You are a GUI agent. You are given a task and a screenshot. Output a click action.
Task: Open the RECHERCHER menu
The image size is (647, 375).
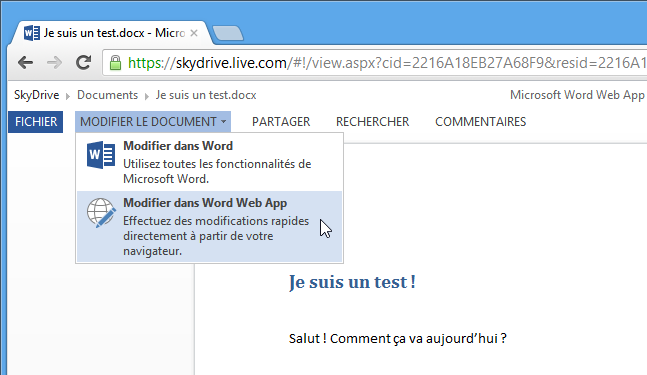(x=373, y=122)
